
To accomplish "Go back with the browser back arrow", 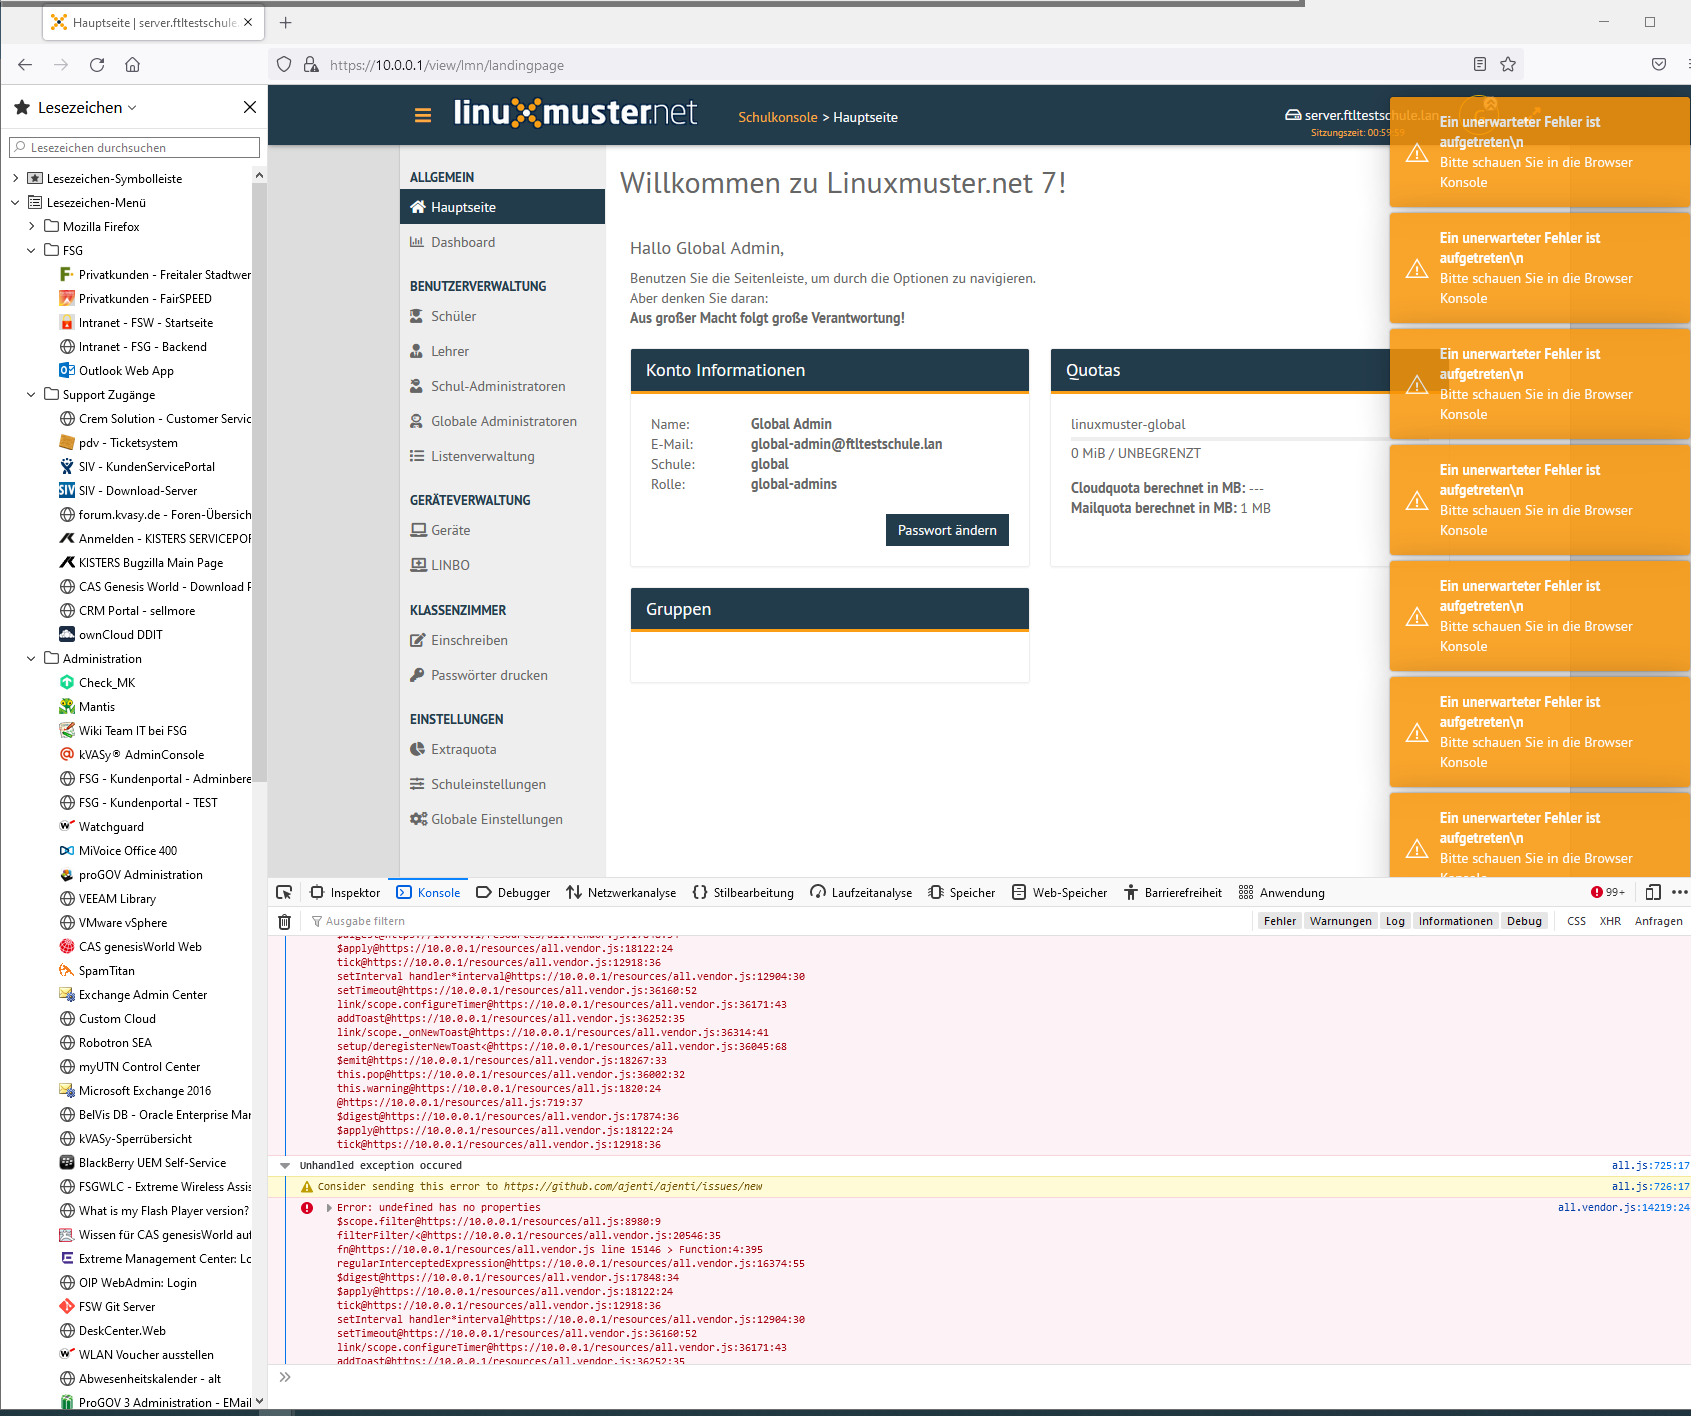I will (x=25, y=65).
